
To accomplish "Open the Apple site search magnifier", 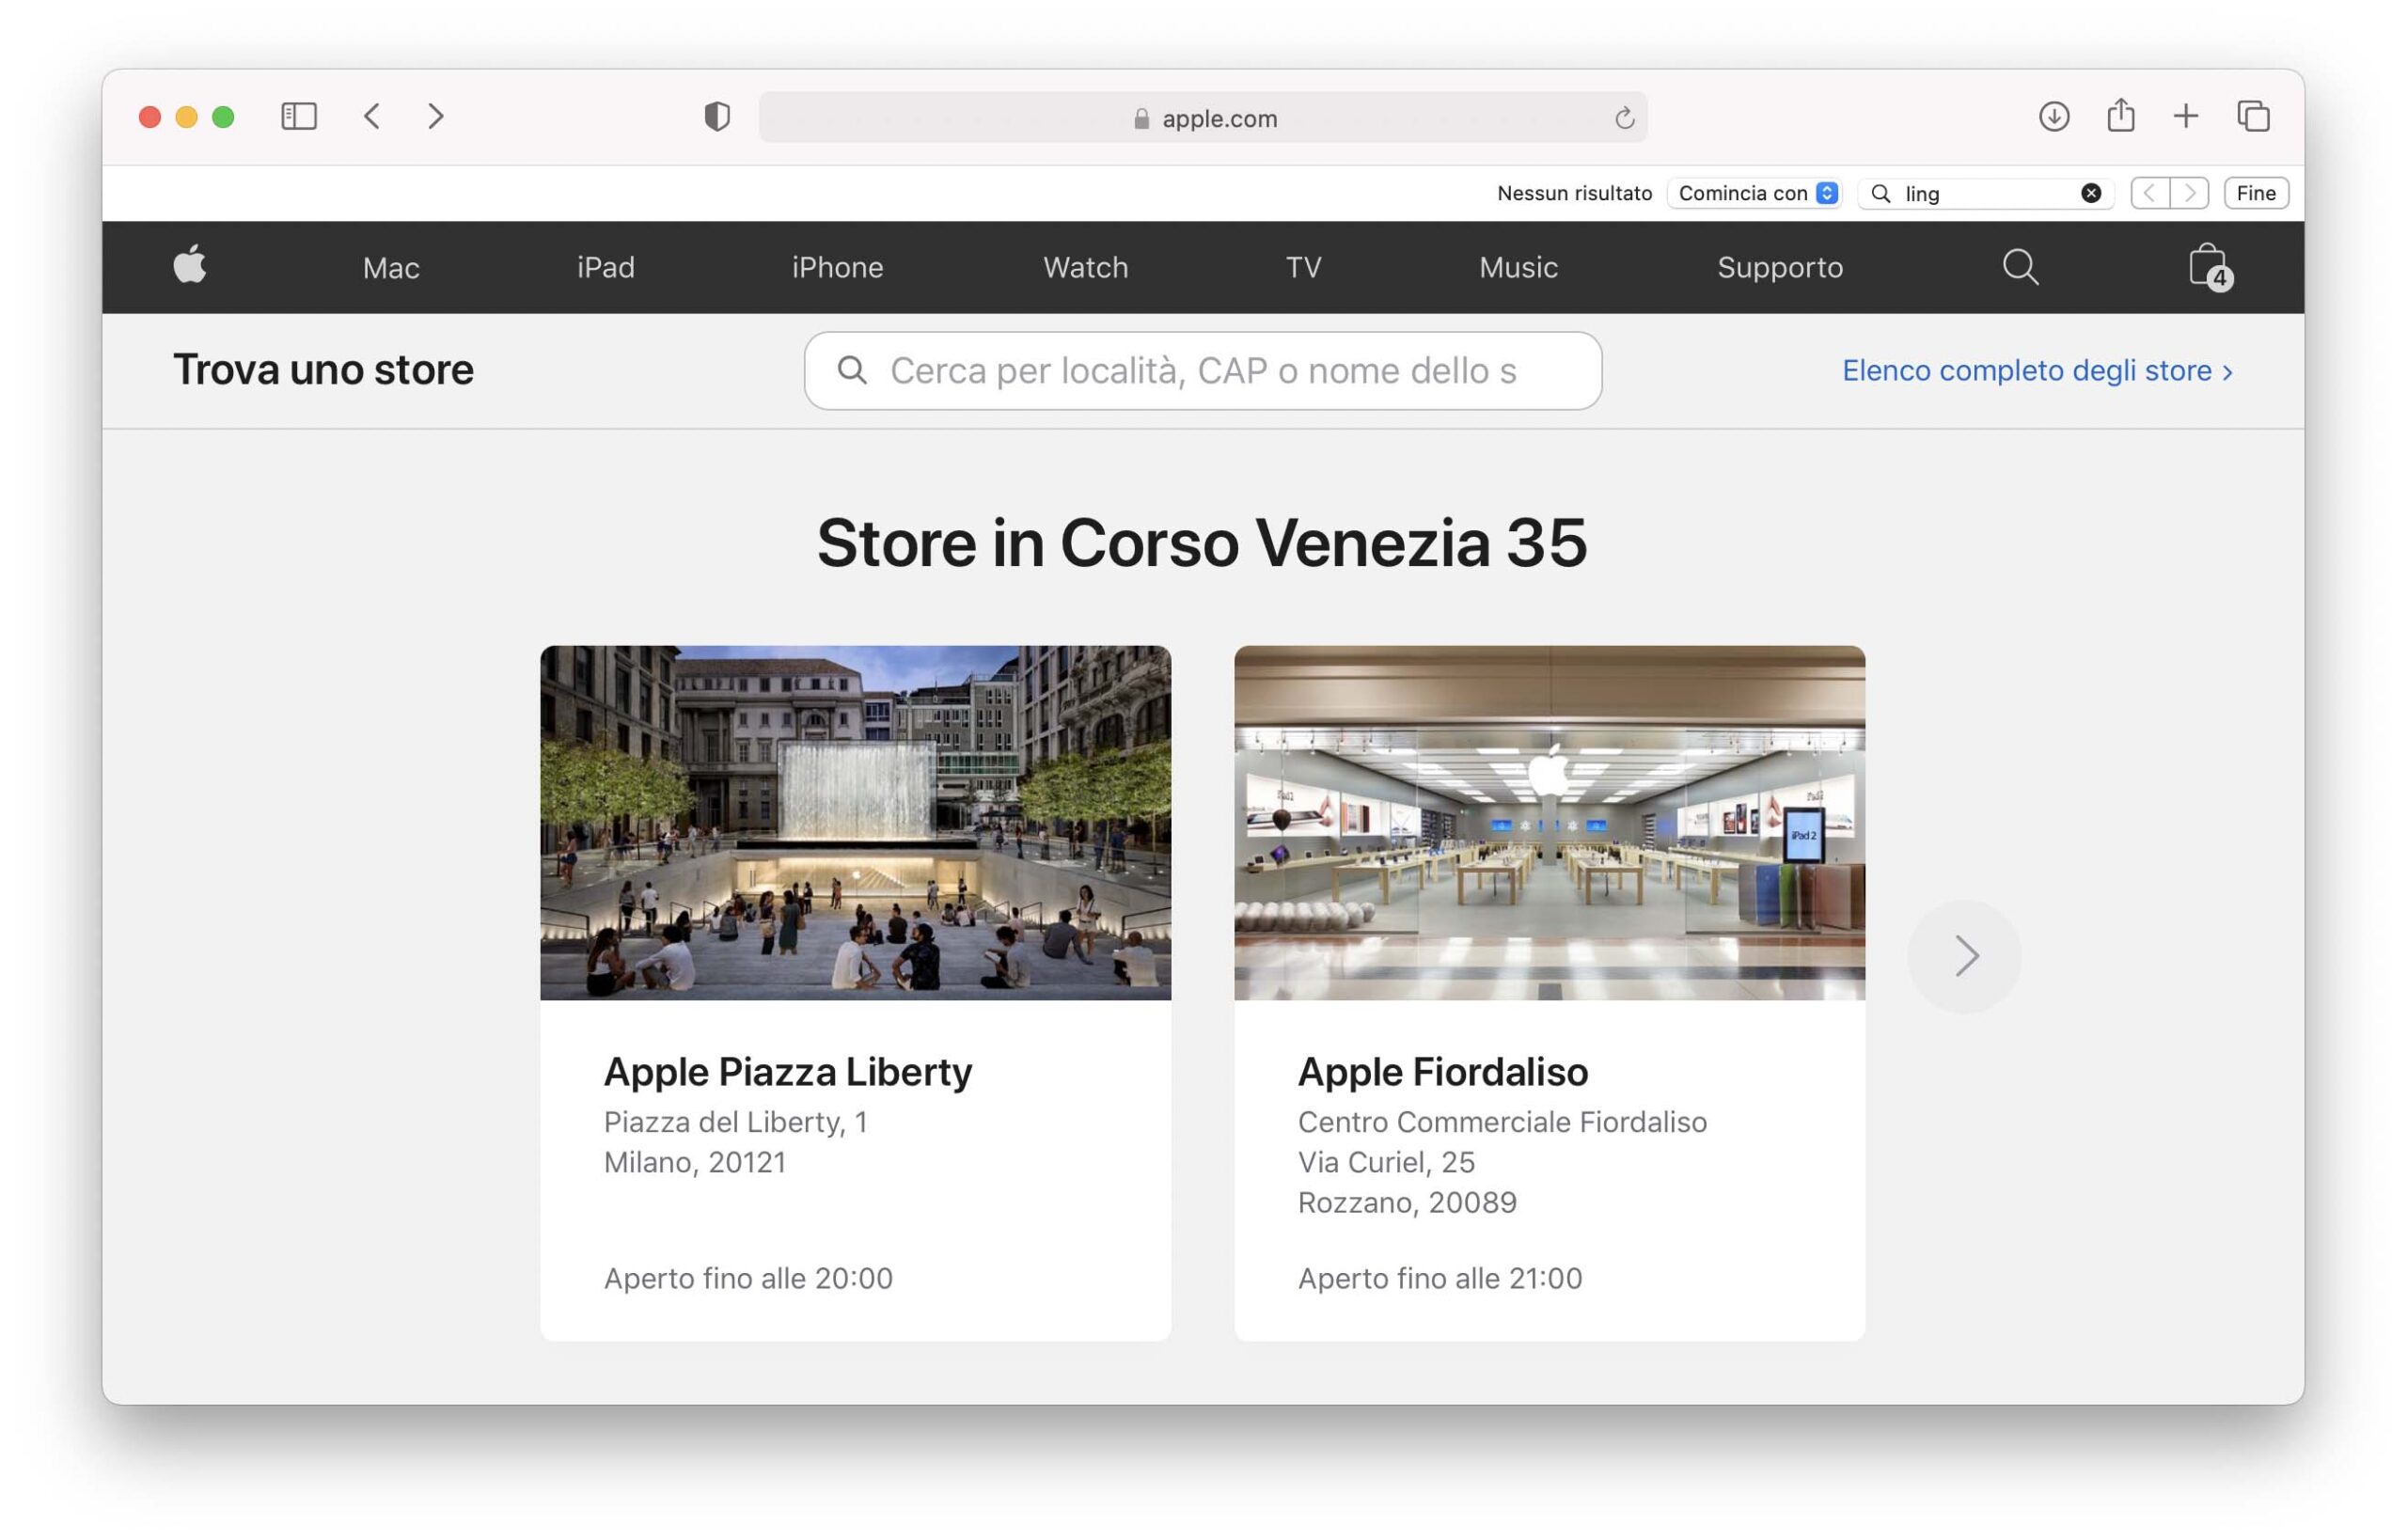I will click(x=2020, y=267).
